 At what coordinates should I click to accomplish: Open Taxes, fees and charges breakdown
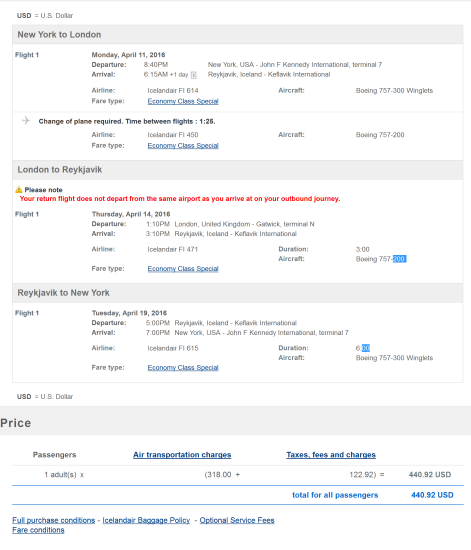tap(331, 455)
